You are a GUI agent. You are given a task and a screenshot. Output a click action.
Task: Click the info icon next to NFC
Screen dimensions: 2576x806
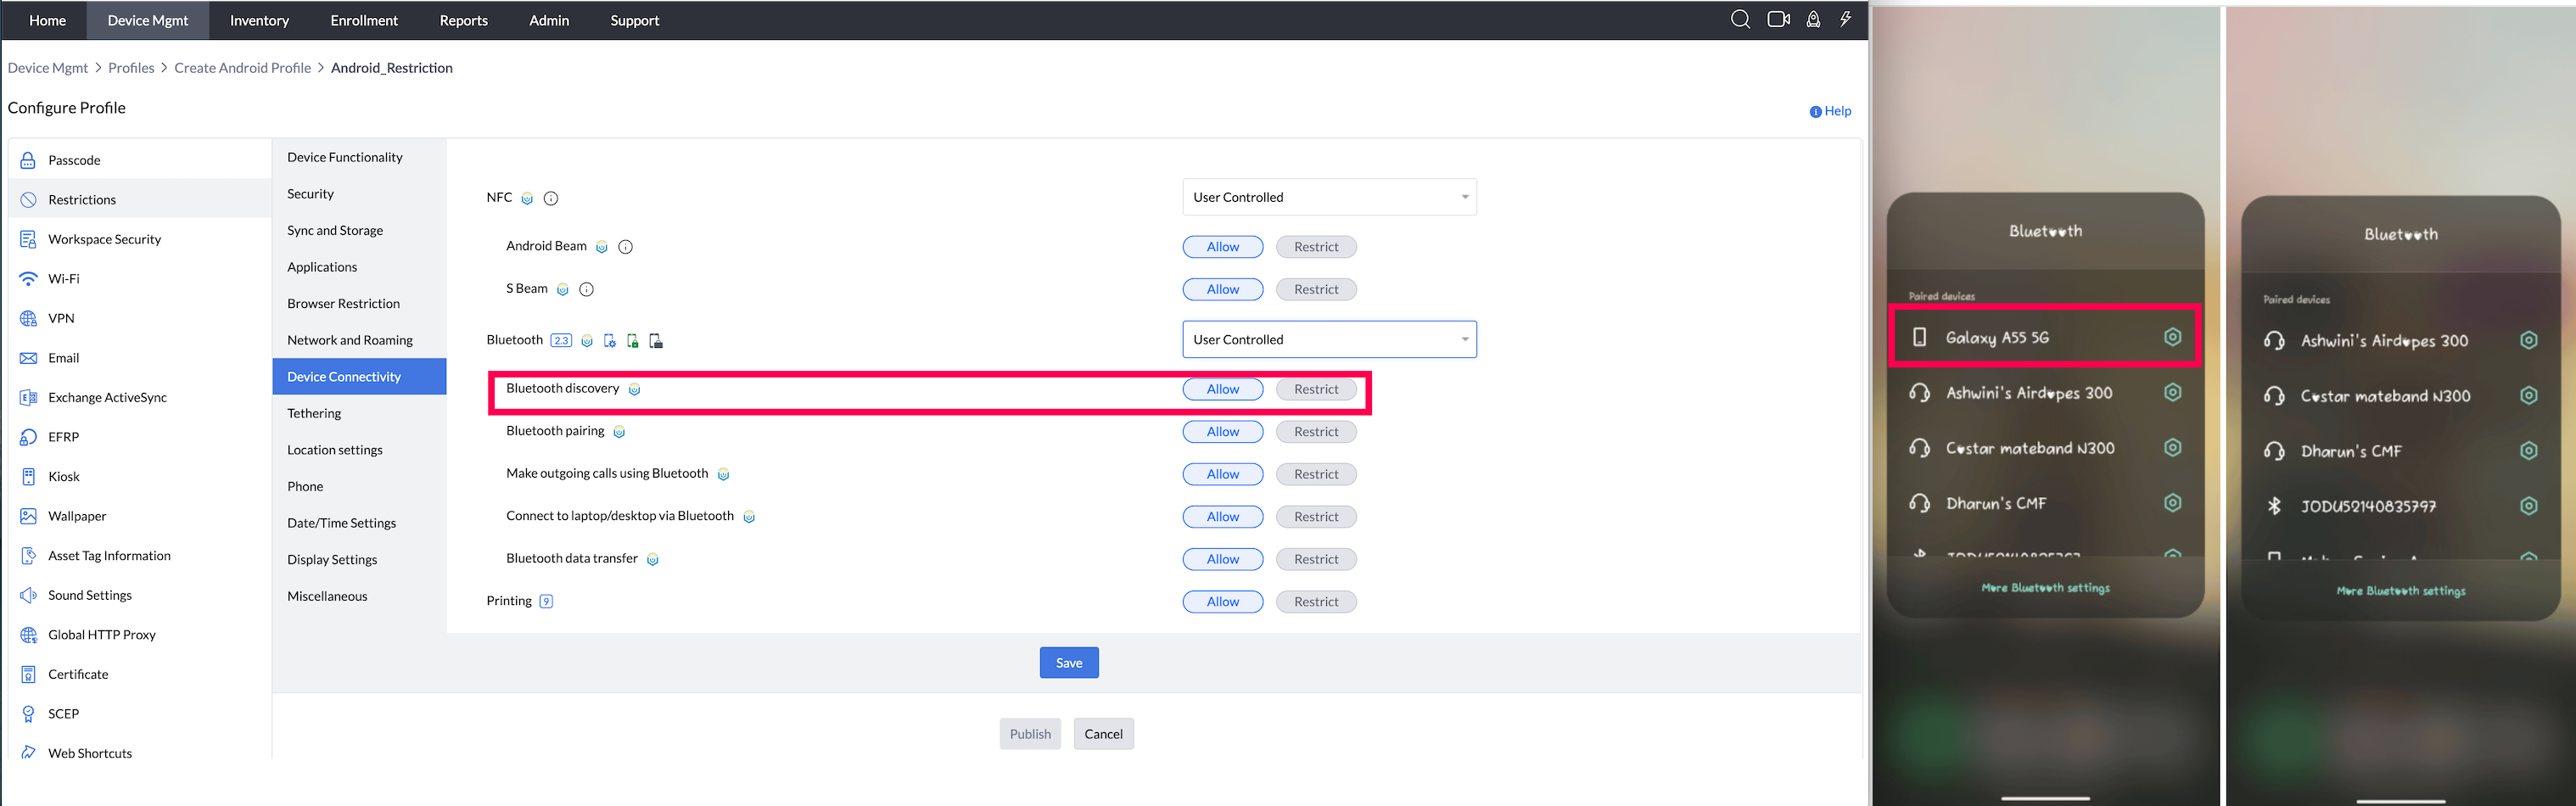(x=551, y=198)
